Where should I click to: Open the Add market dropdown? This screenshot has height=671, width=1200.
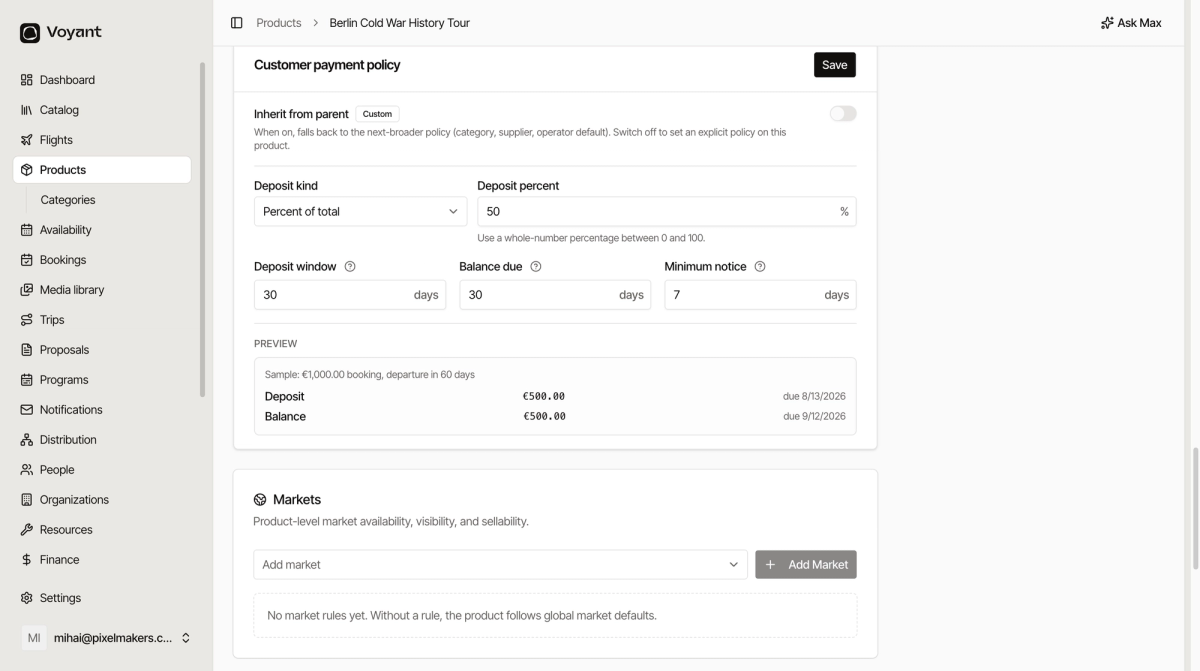click(500, 565)
